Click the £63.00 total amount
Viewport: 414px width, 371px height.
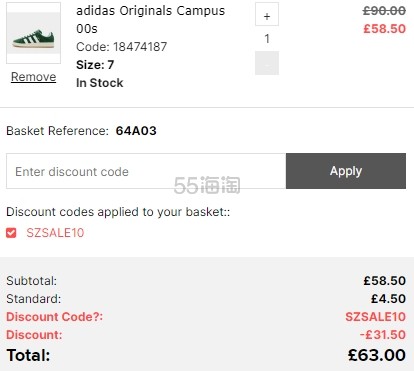coord(377,355)
